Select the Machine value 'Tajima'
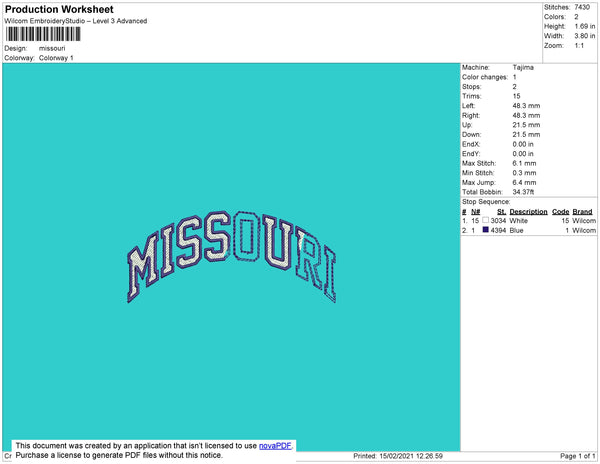Image resolution: width=600 pixels, height=464 pixels. [x=523, y=67]
